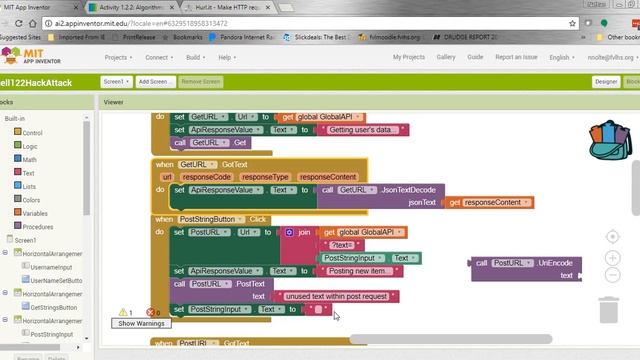Click the viewer horizontal scrollbar
The height and width of the screenshot is (360, 640).
tap(451, 339)
